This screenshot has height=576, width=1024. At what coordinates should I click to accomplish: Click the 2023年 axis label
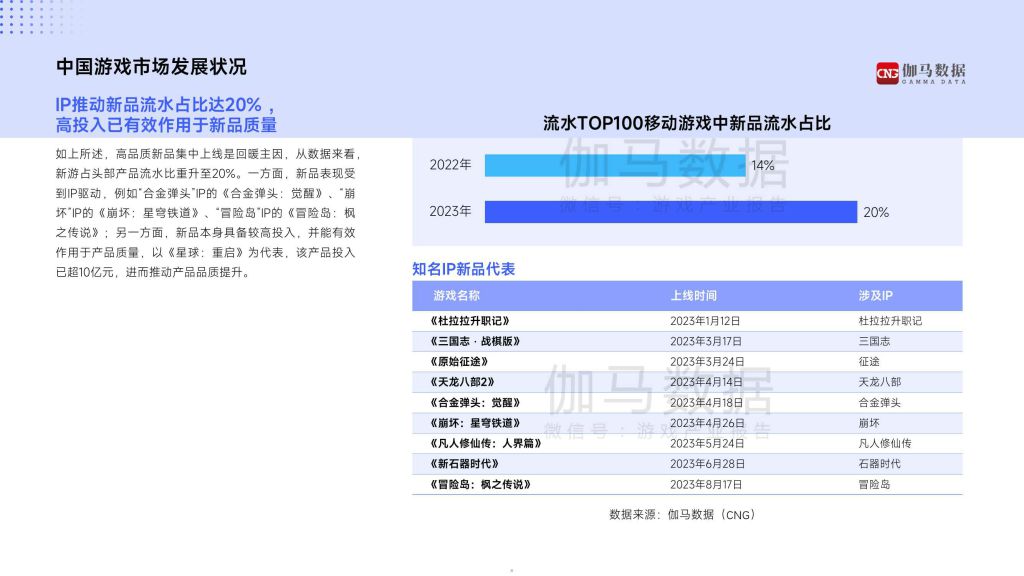[x=450, y=211]
